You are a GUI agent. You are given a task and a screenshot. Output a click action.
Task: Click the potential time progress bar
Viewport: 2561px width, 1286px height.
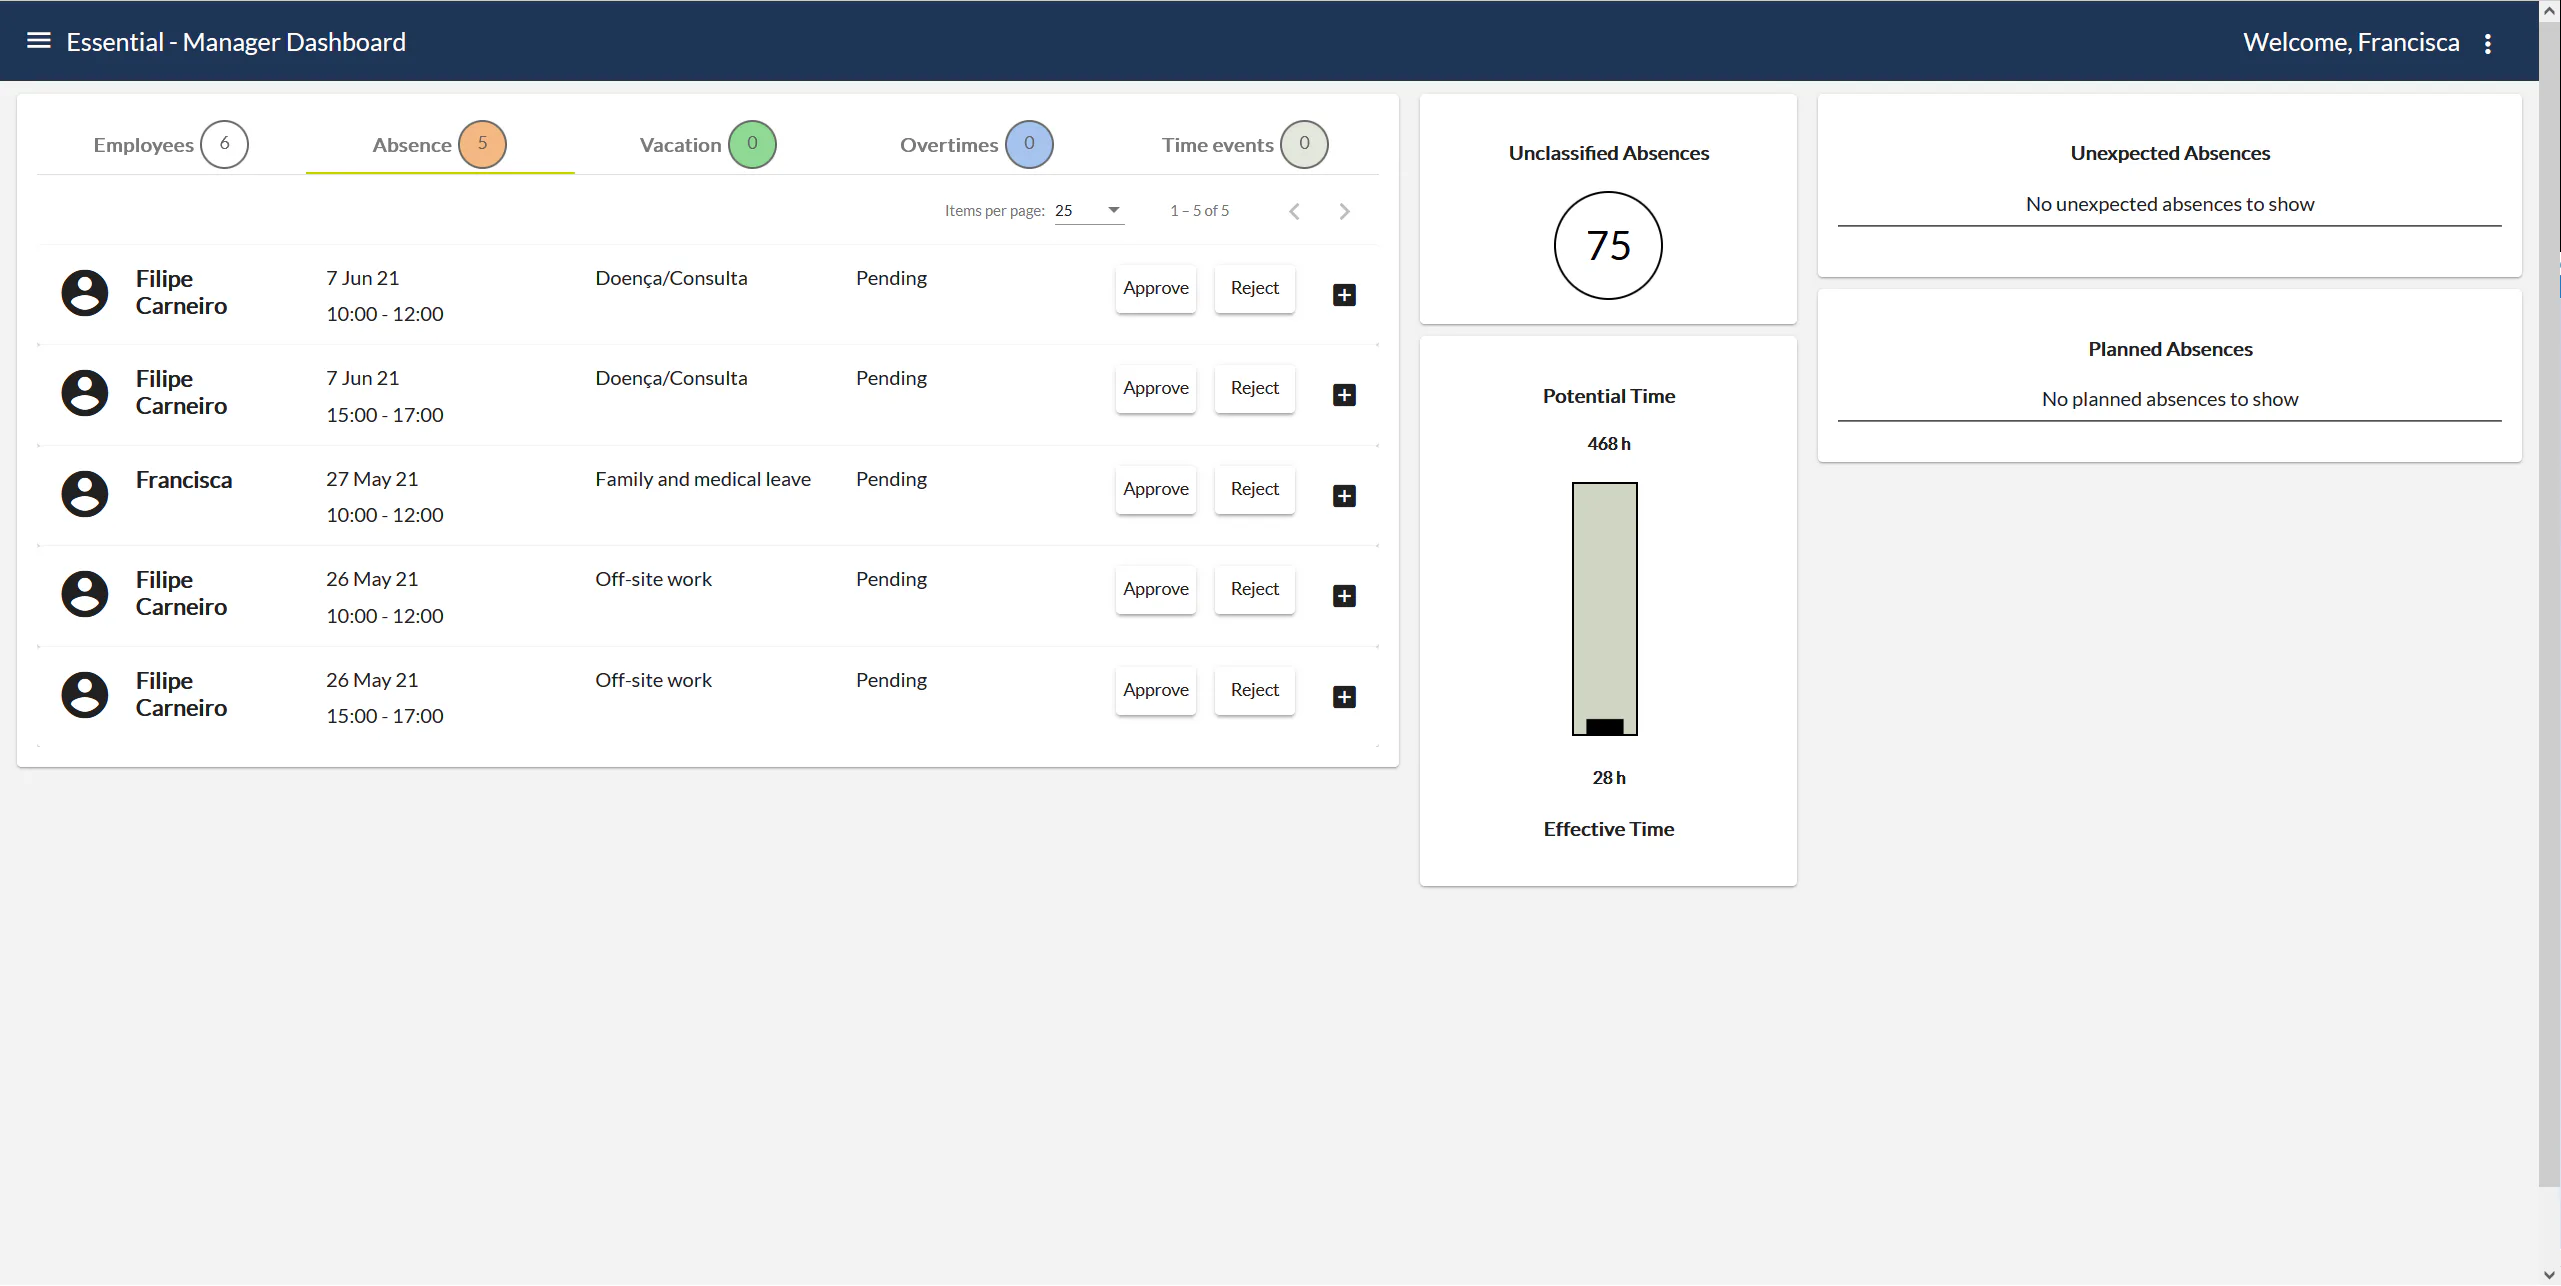click(x=1604, y=608)
